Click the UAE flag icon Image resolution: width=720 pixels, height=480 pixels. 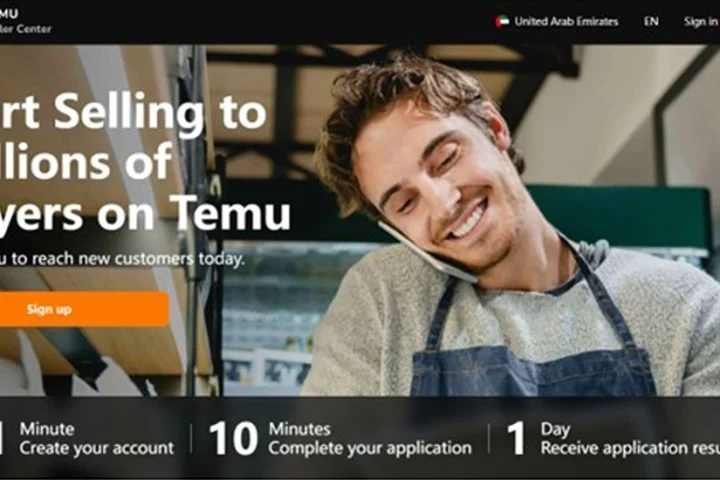(502, 22)
